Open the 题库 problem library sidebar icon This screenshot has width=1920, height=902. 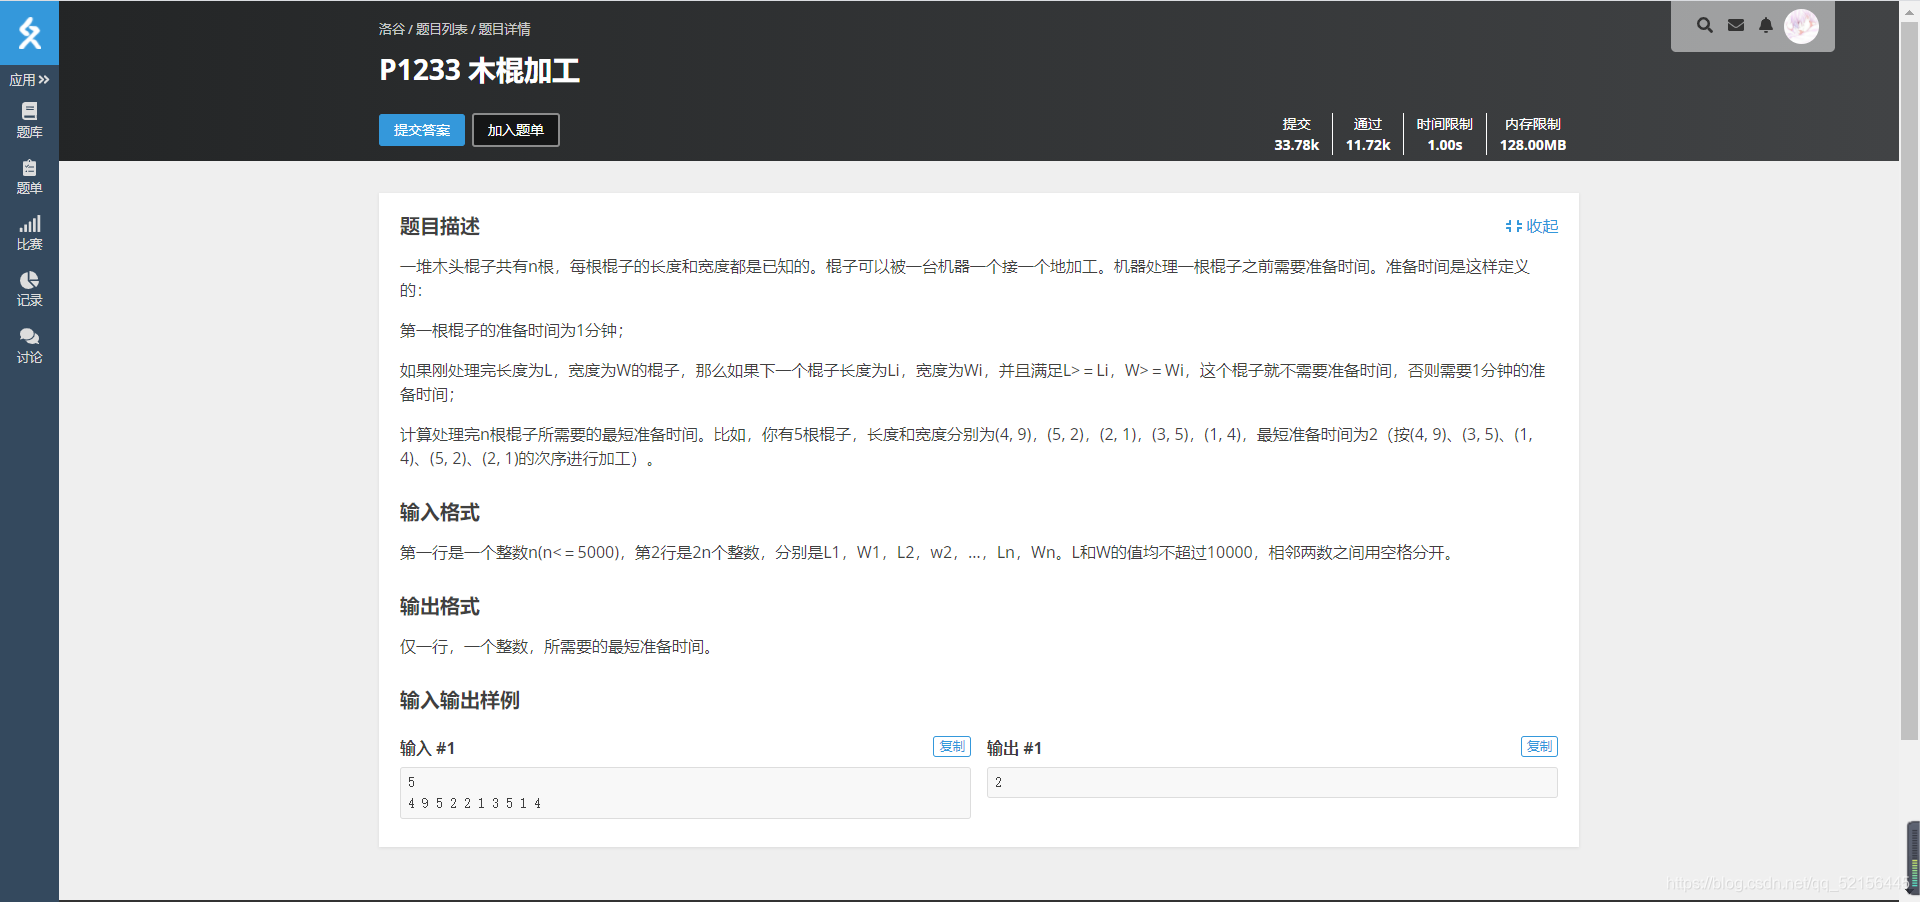click(29, 120)
